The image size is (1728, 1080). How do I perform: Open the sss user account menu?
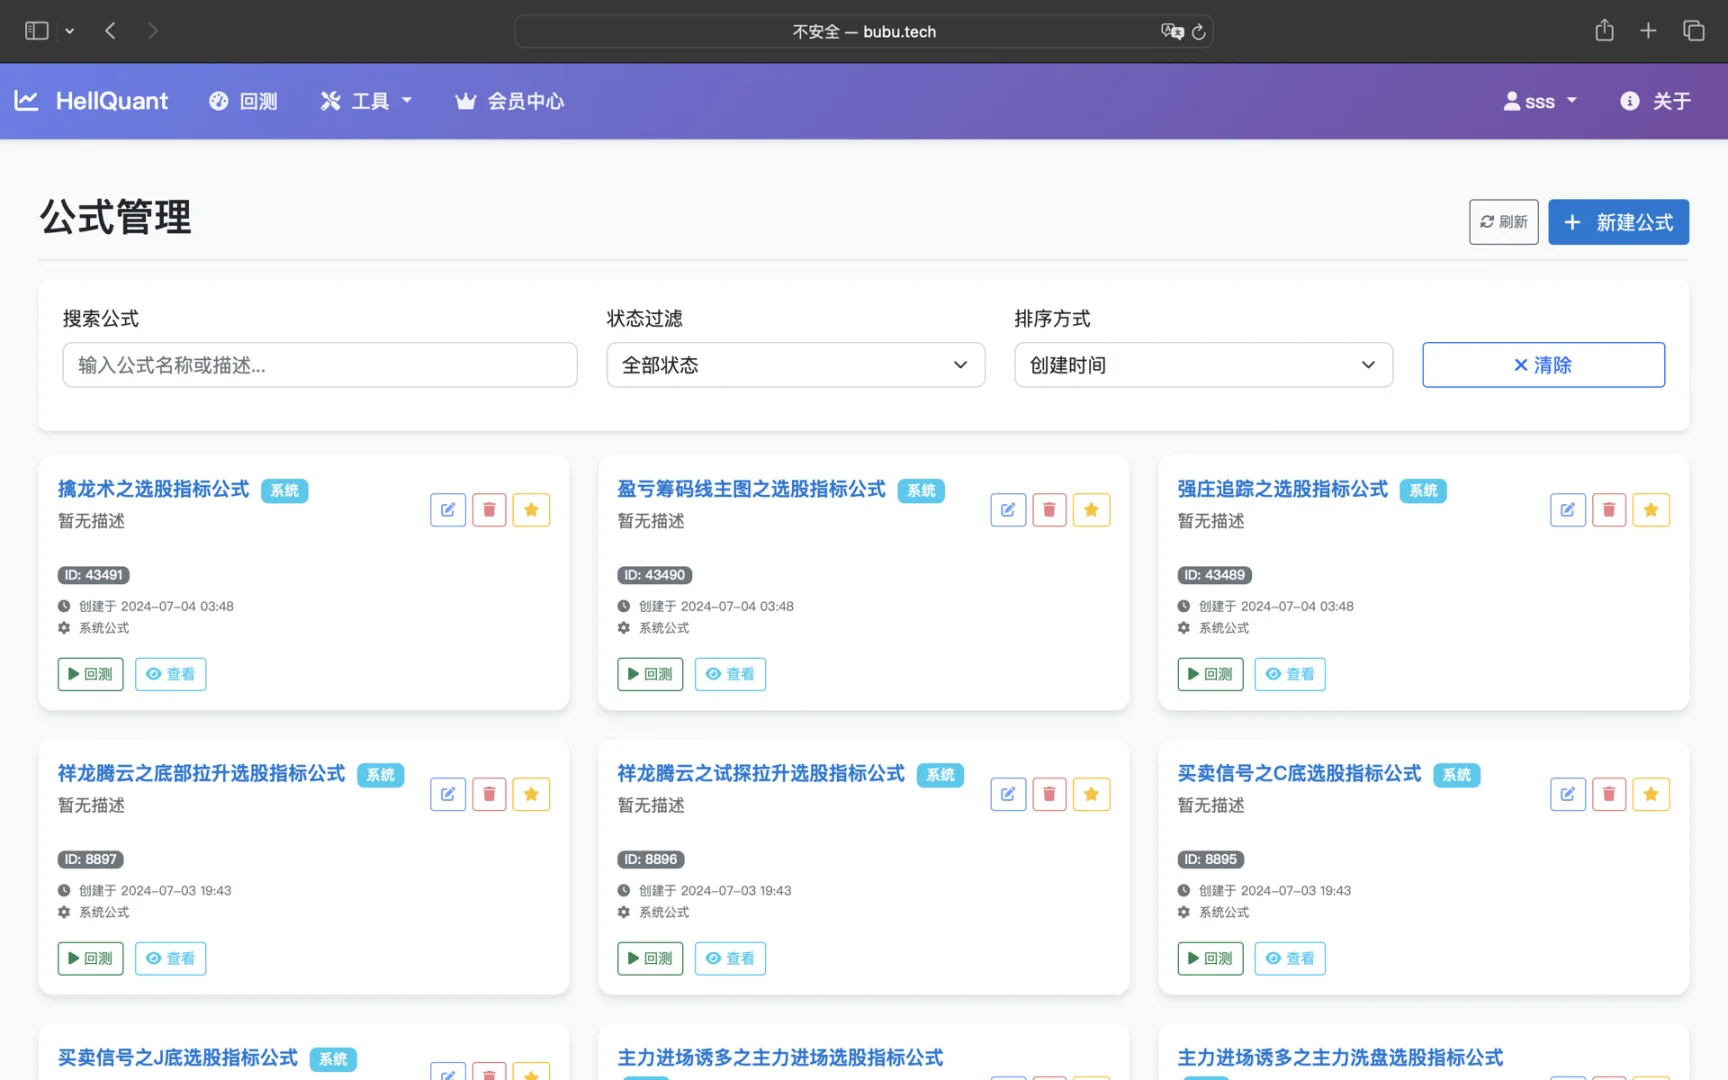tap(1540, 100)
